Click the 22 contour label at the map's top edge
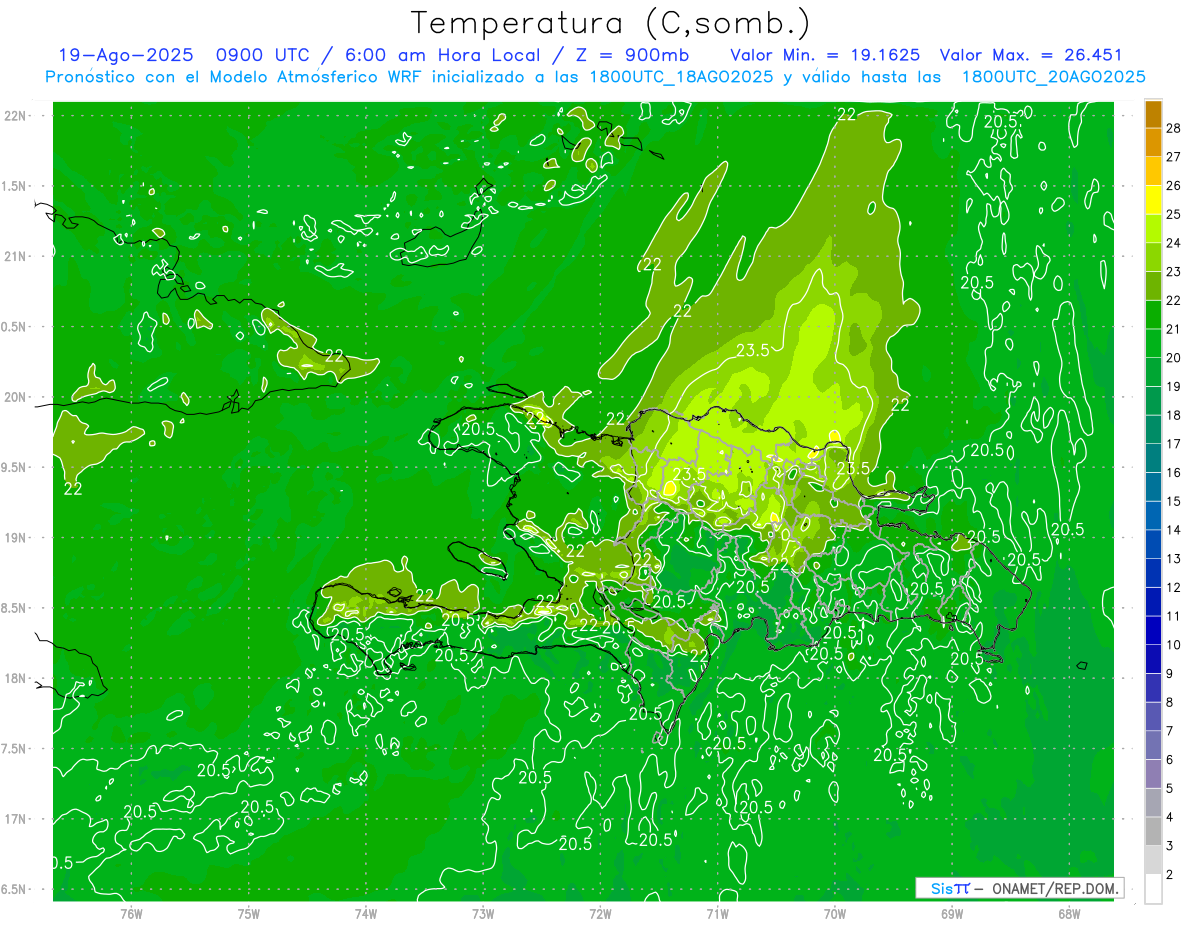The height and width of the screenshot is (927, 1200). [x=846, y=115]
